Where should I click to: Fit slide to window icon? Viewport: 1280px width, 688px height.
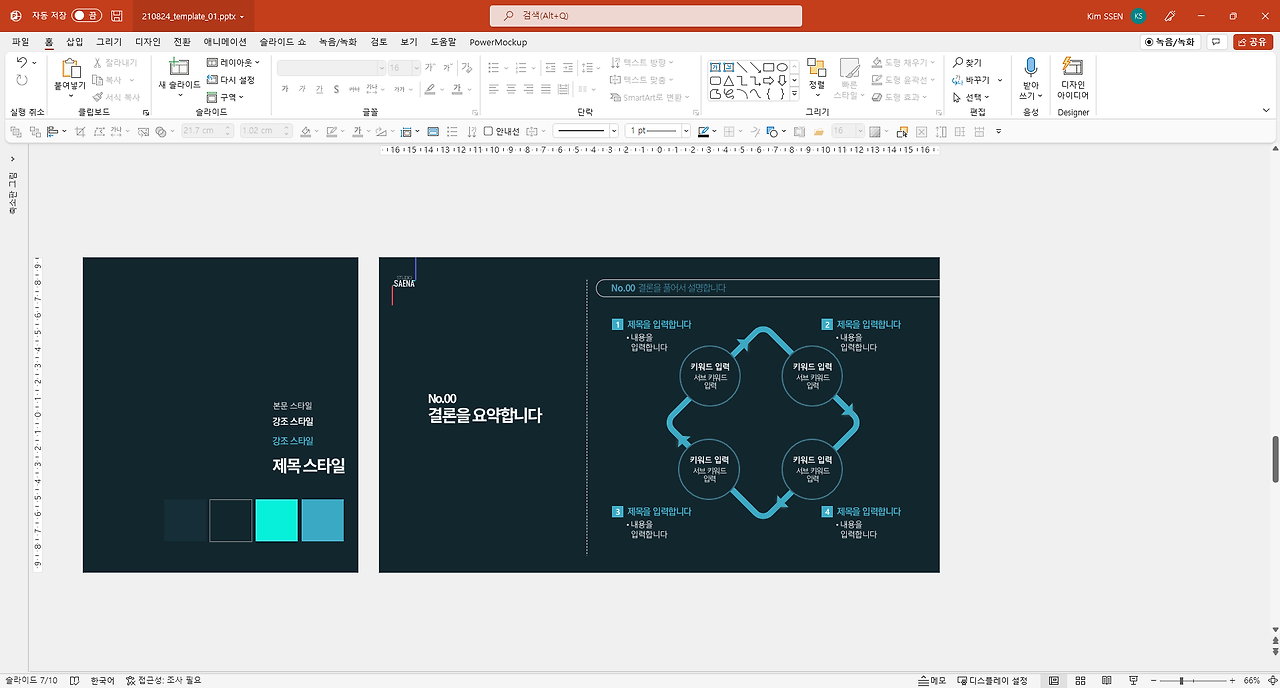tap(1271, 680)
